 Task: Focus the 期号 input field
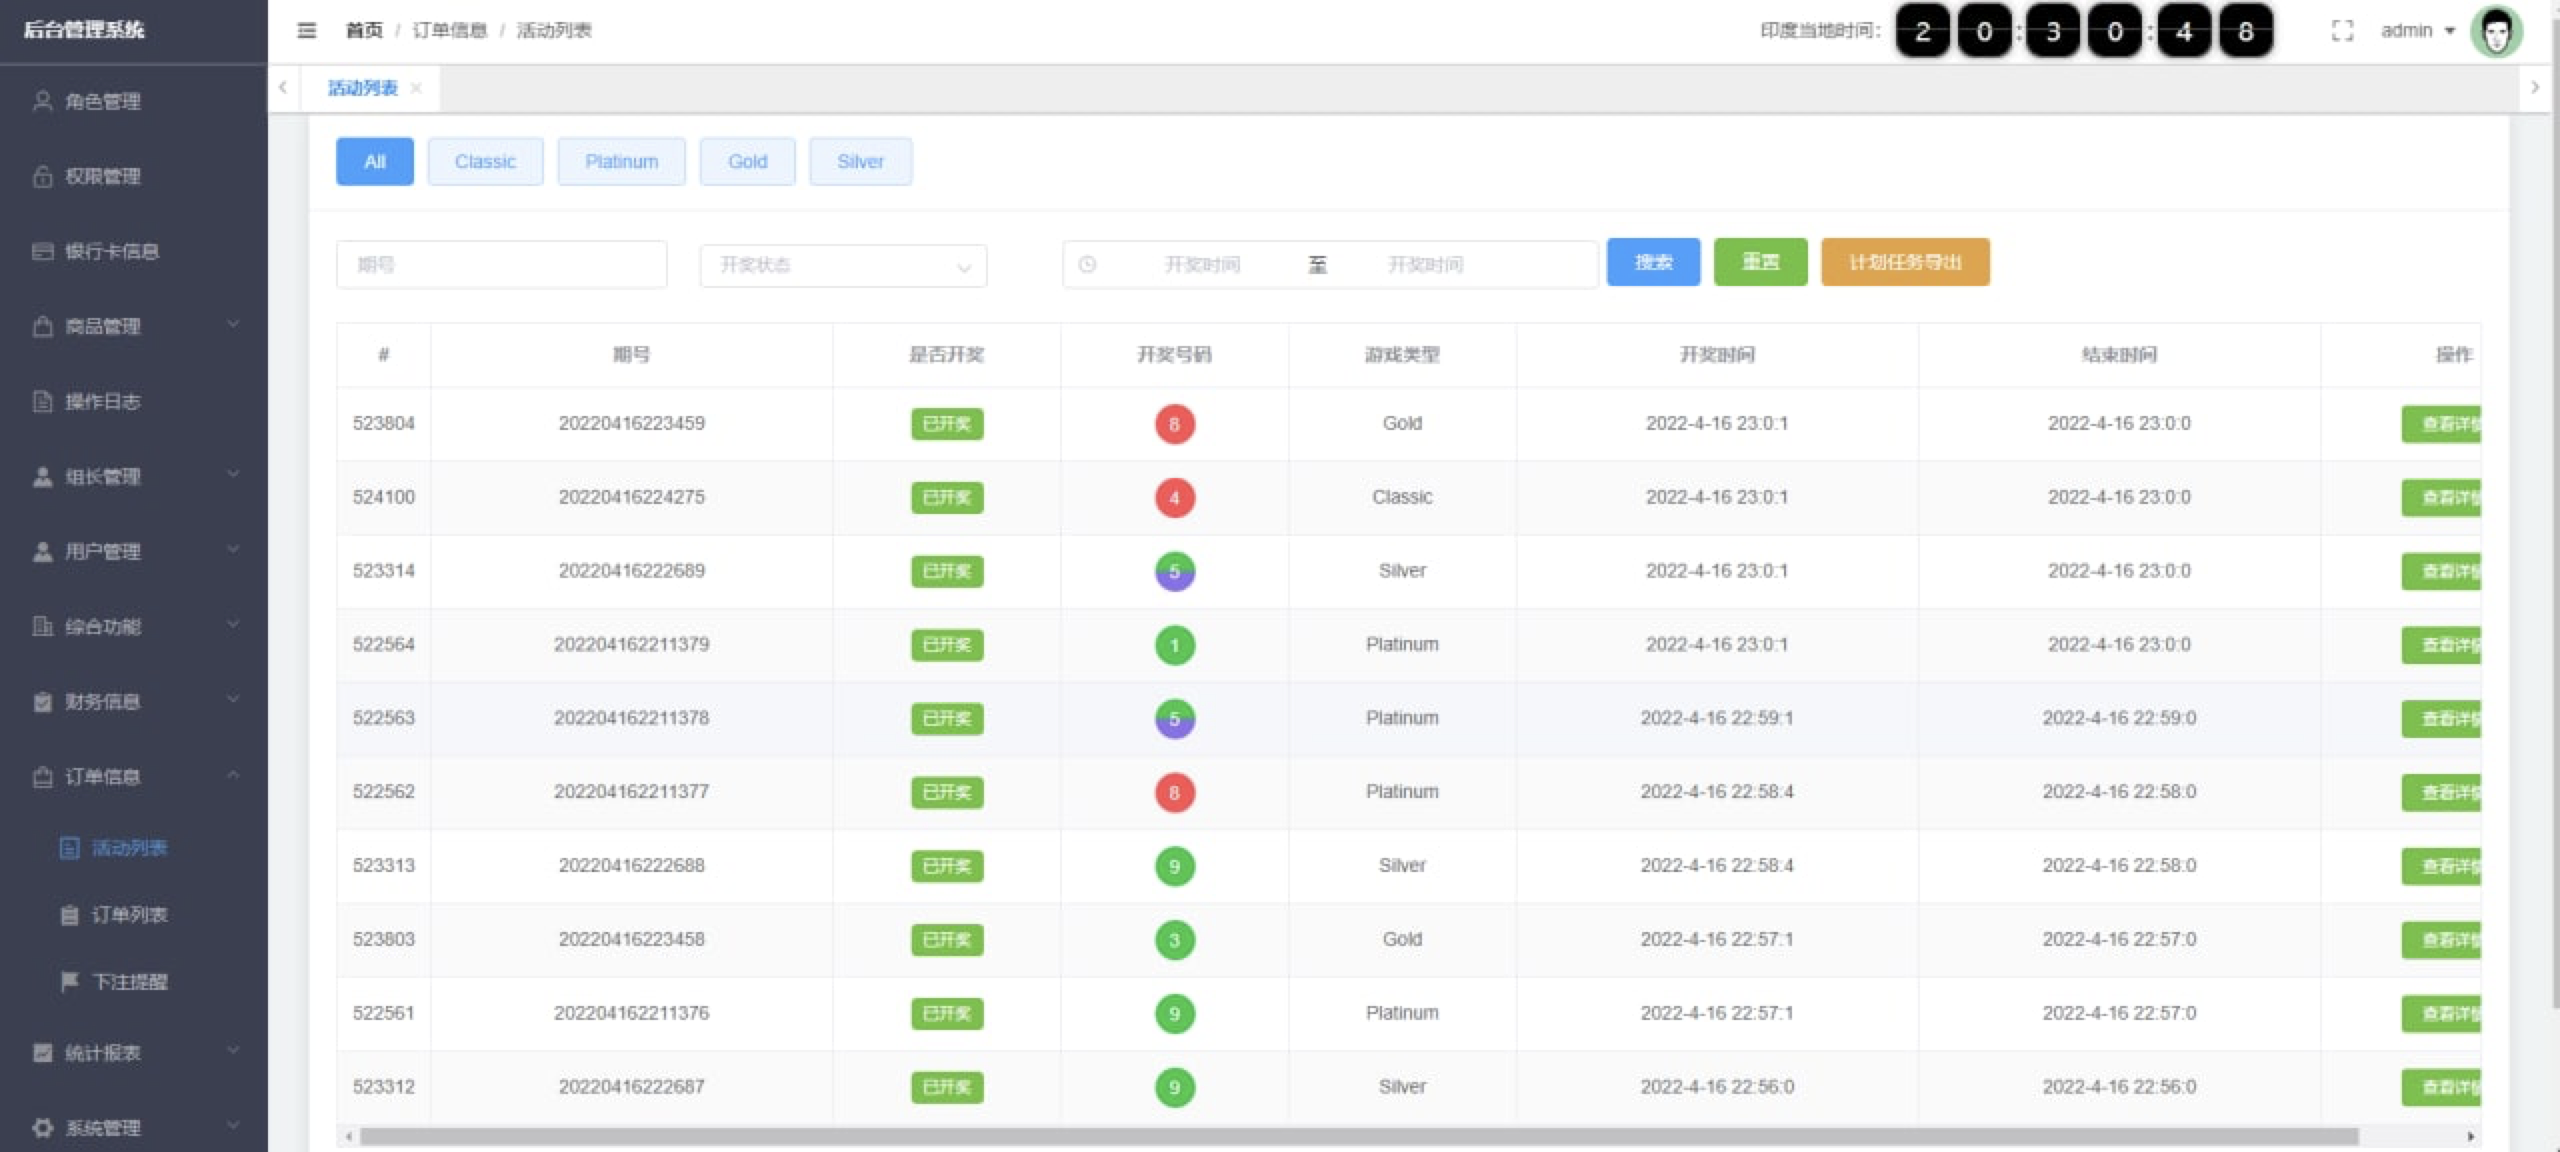[x=501, y=265]
